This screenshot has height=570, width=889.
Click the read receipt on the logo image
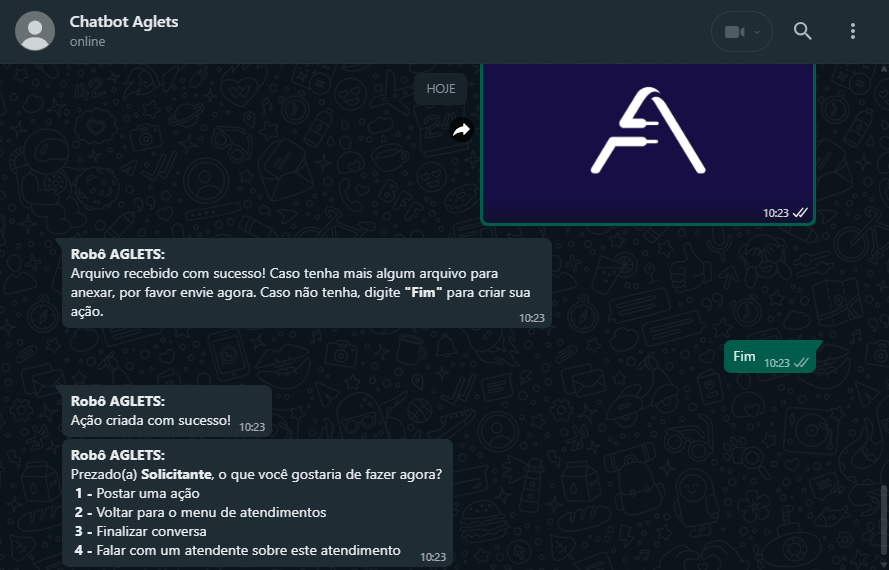coord(799,213)
